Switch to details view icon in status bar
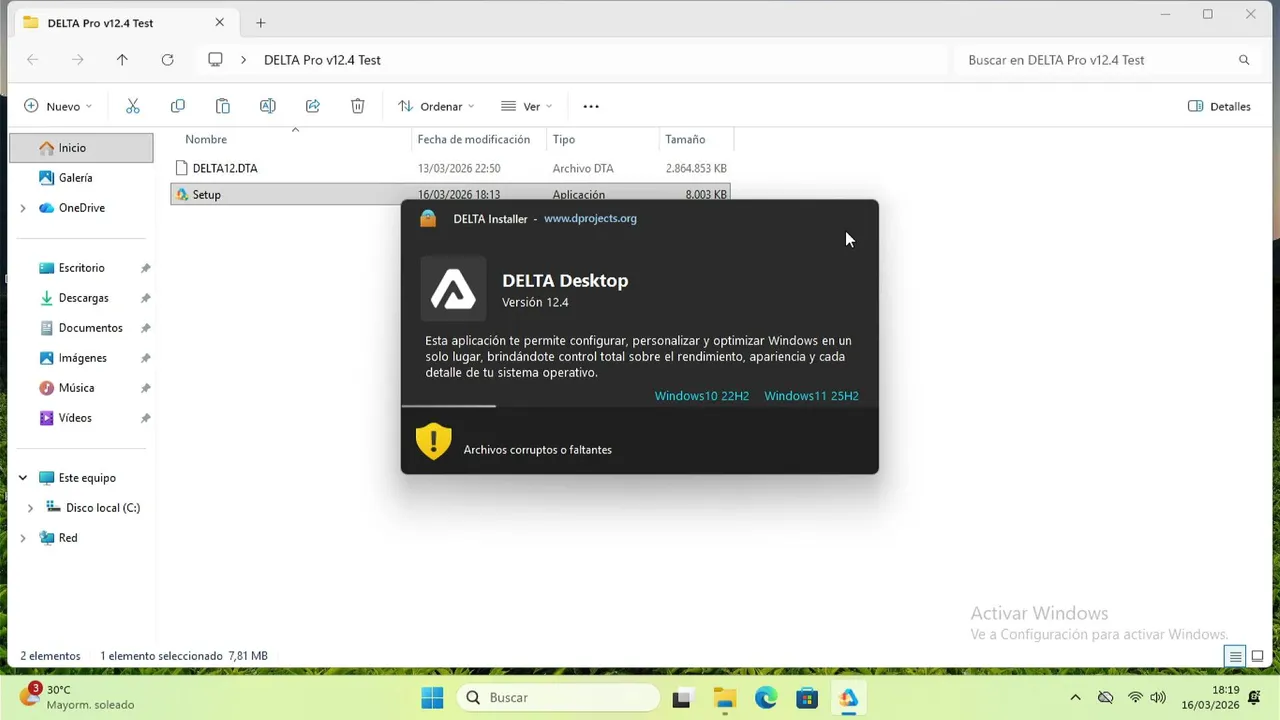The width and height of the screenshot is (1280, 720). pos(1236,656)
